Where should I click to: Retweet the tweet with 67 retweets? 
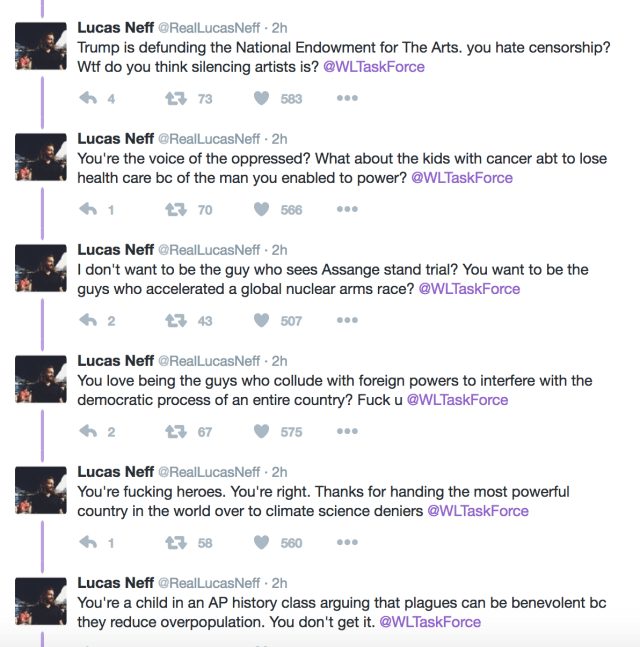tap(176, 431)
